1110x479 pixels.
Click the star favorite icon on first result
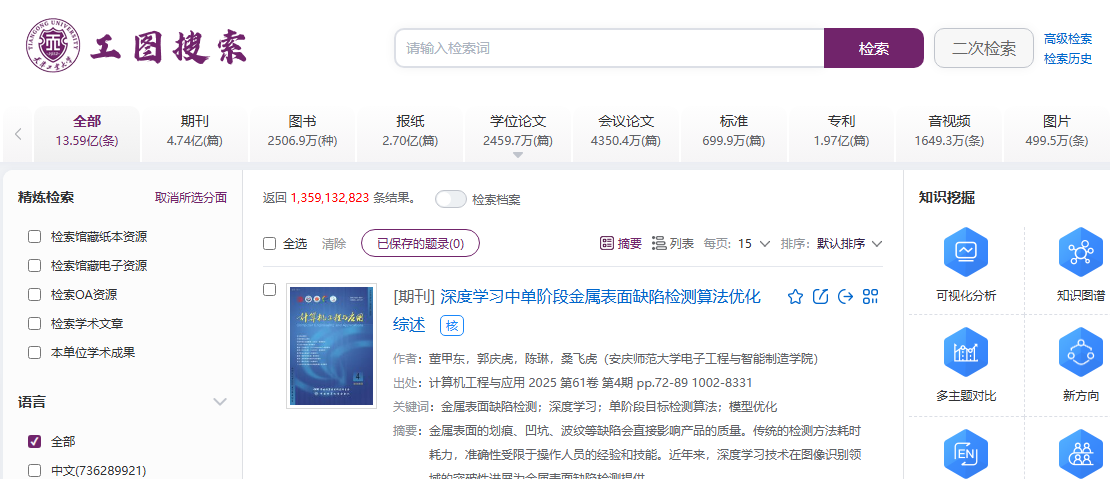click(x=795, y=297)
